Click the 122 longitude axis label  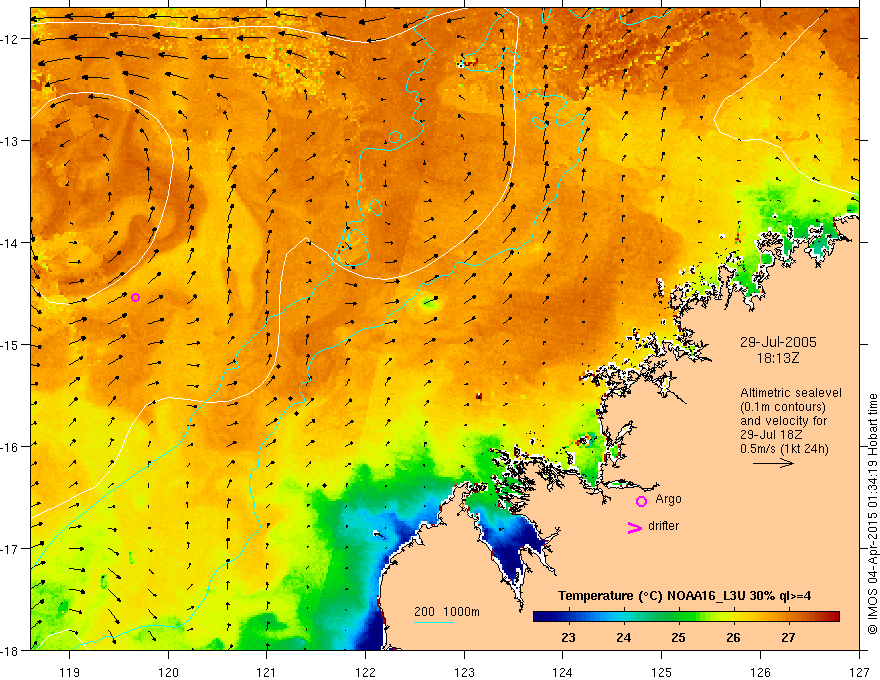point(365,672)
